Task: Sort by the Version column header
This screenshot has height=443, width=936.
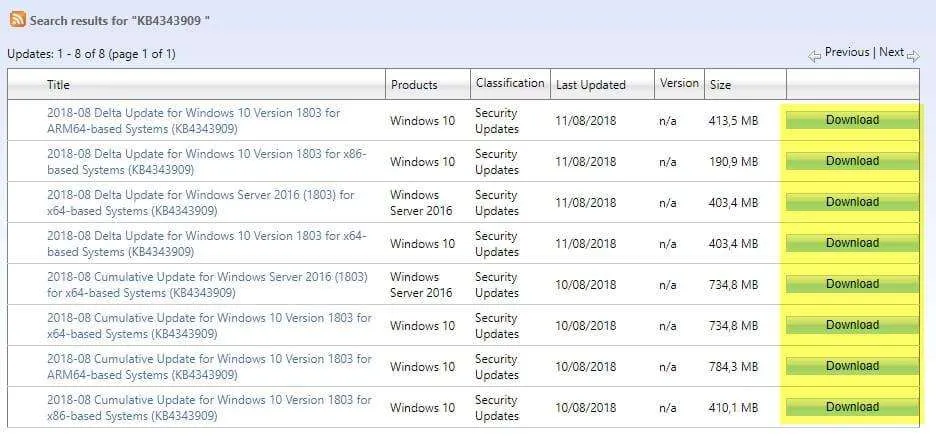Action: click(679, 83)
